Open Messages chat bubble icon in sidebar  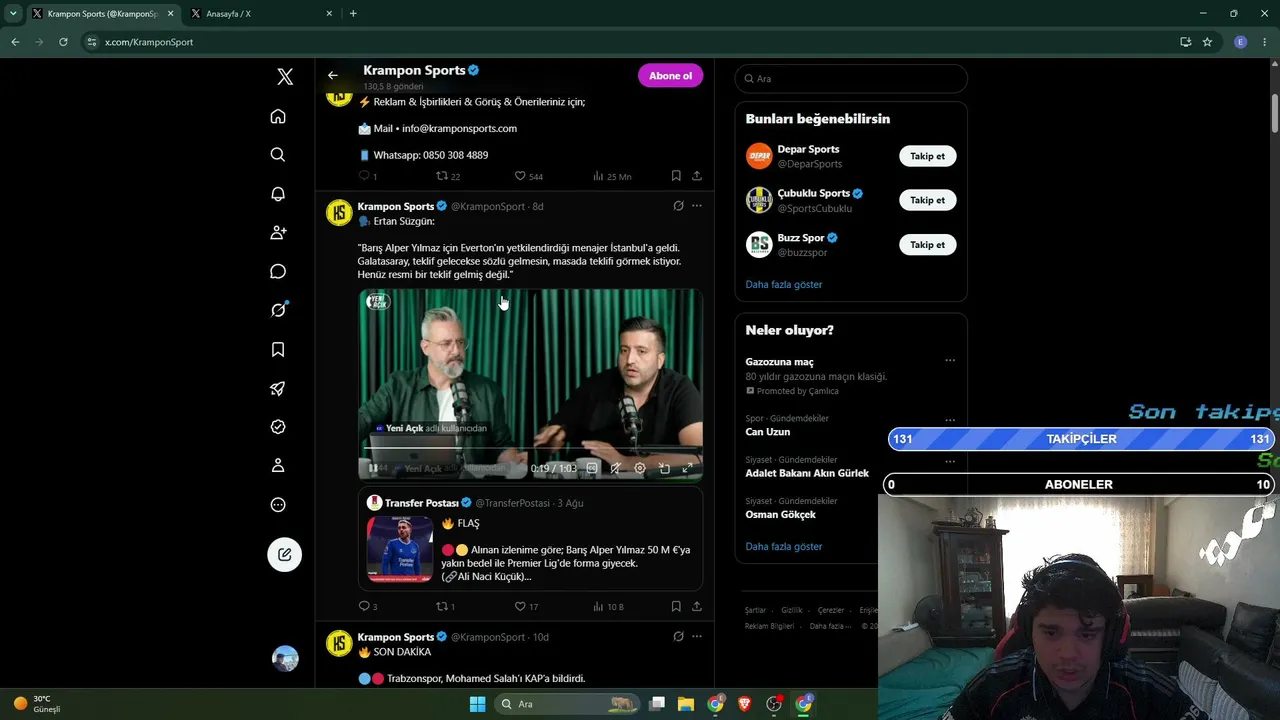[x=278, y=271]
